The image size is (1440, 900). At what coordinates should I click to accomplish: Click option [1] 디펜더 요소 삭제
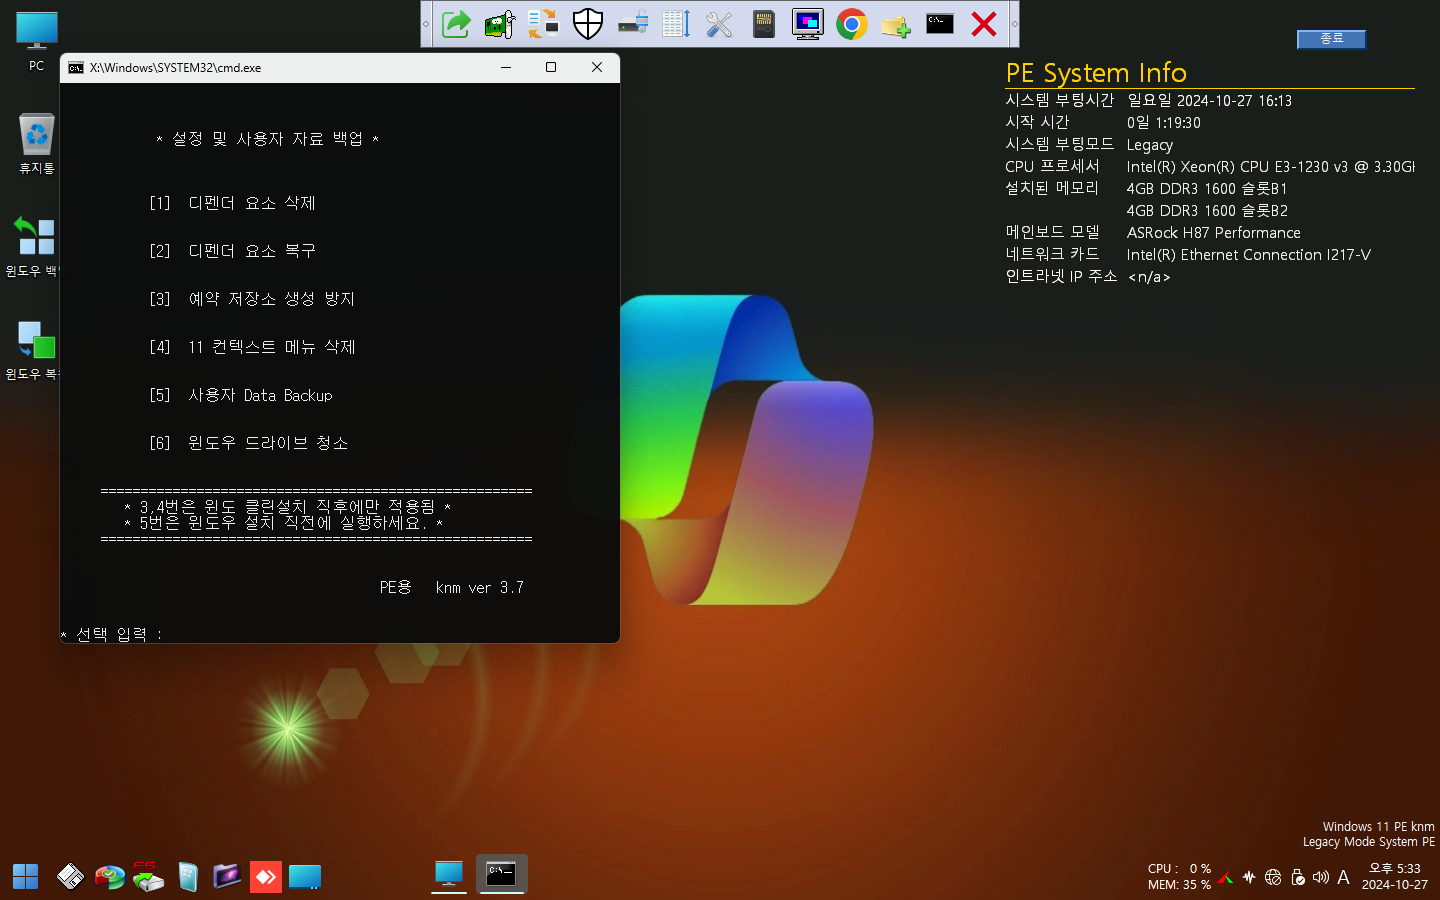coord(232,203)
